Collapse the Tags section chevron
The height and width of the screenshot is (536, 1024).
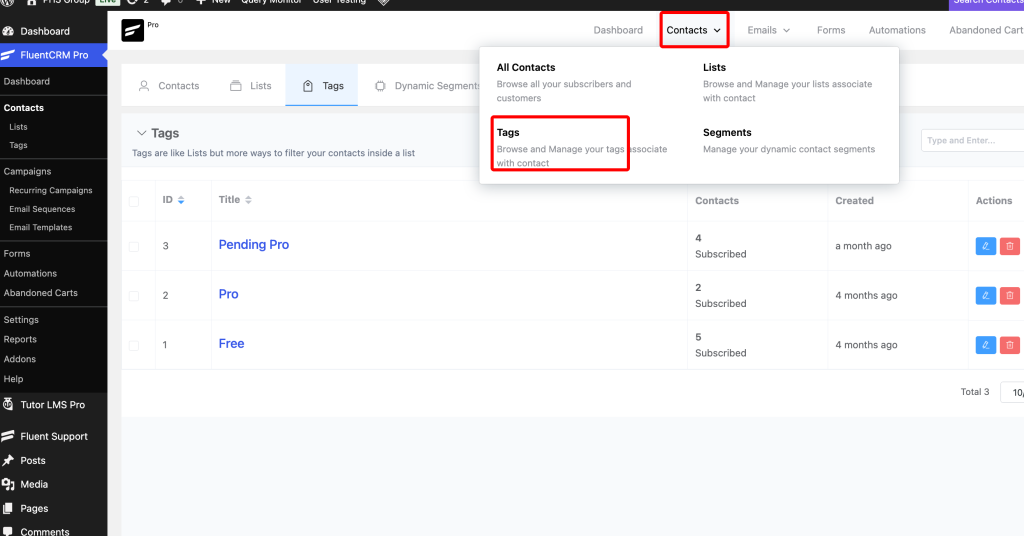tap(140, 133)
